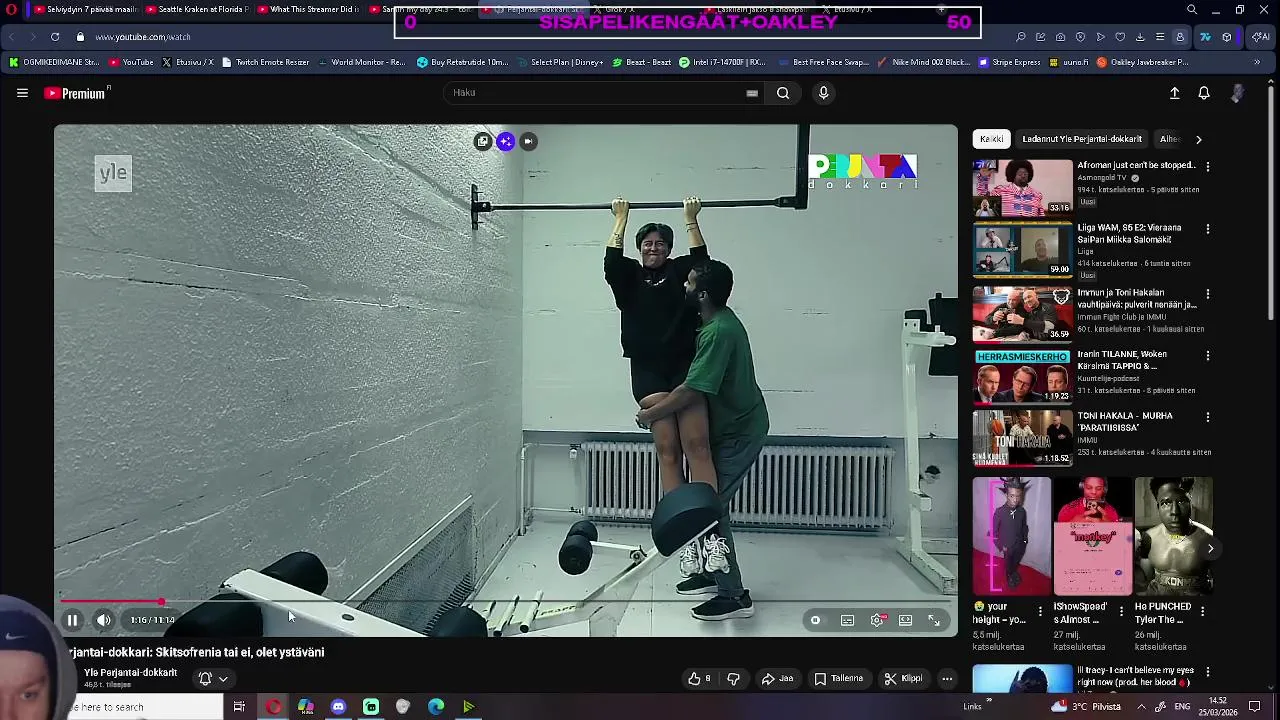Image resolution: width=1280 pixels, height=720 pixels.
Task: Open Task View on taskbar
Action: [x=239, y=707]
